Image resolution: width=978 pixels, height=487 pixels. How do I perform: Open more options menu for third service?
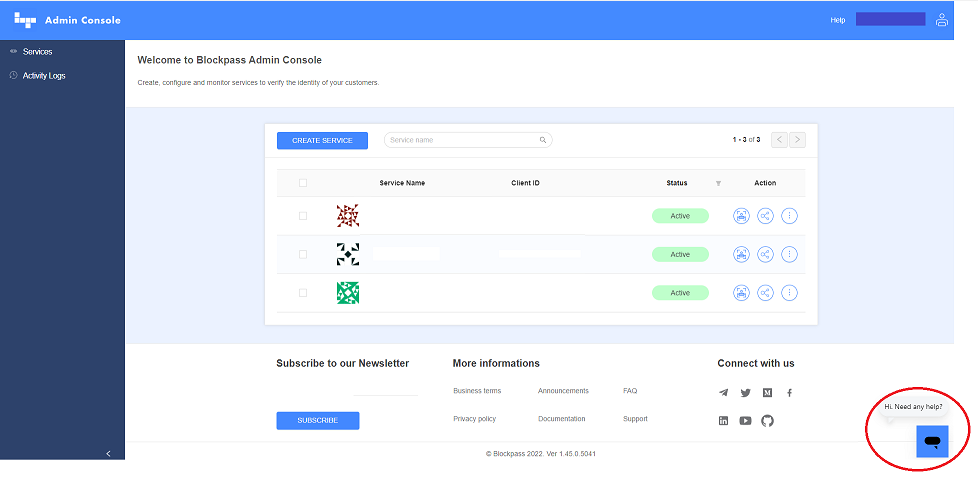[790, 293]
